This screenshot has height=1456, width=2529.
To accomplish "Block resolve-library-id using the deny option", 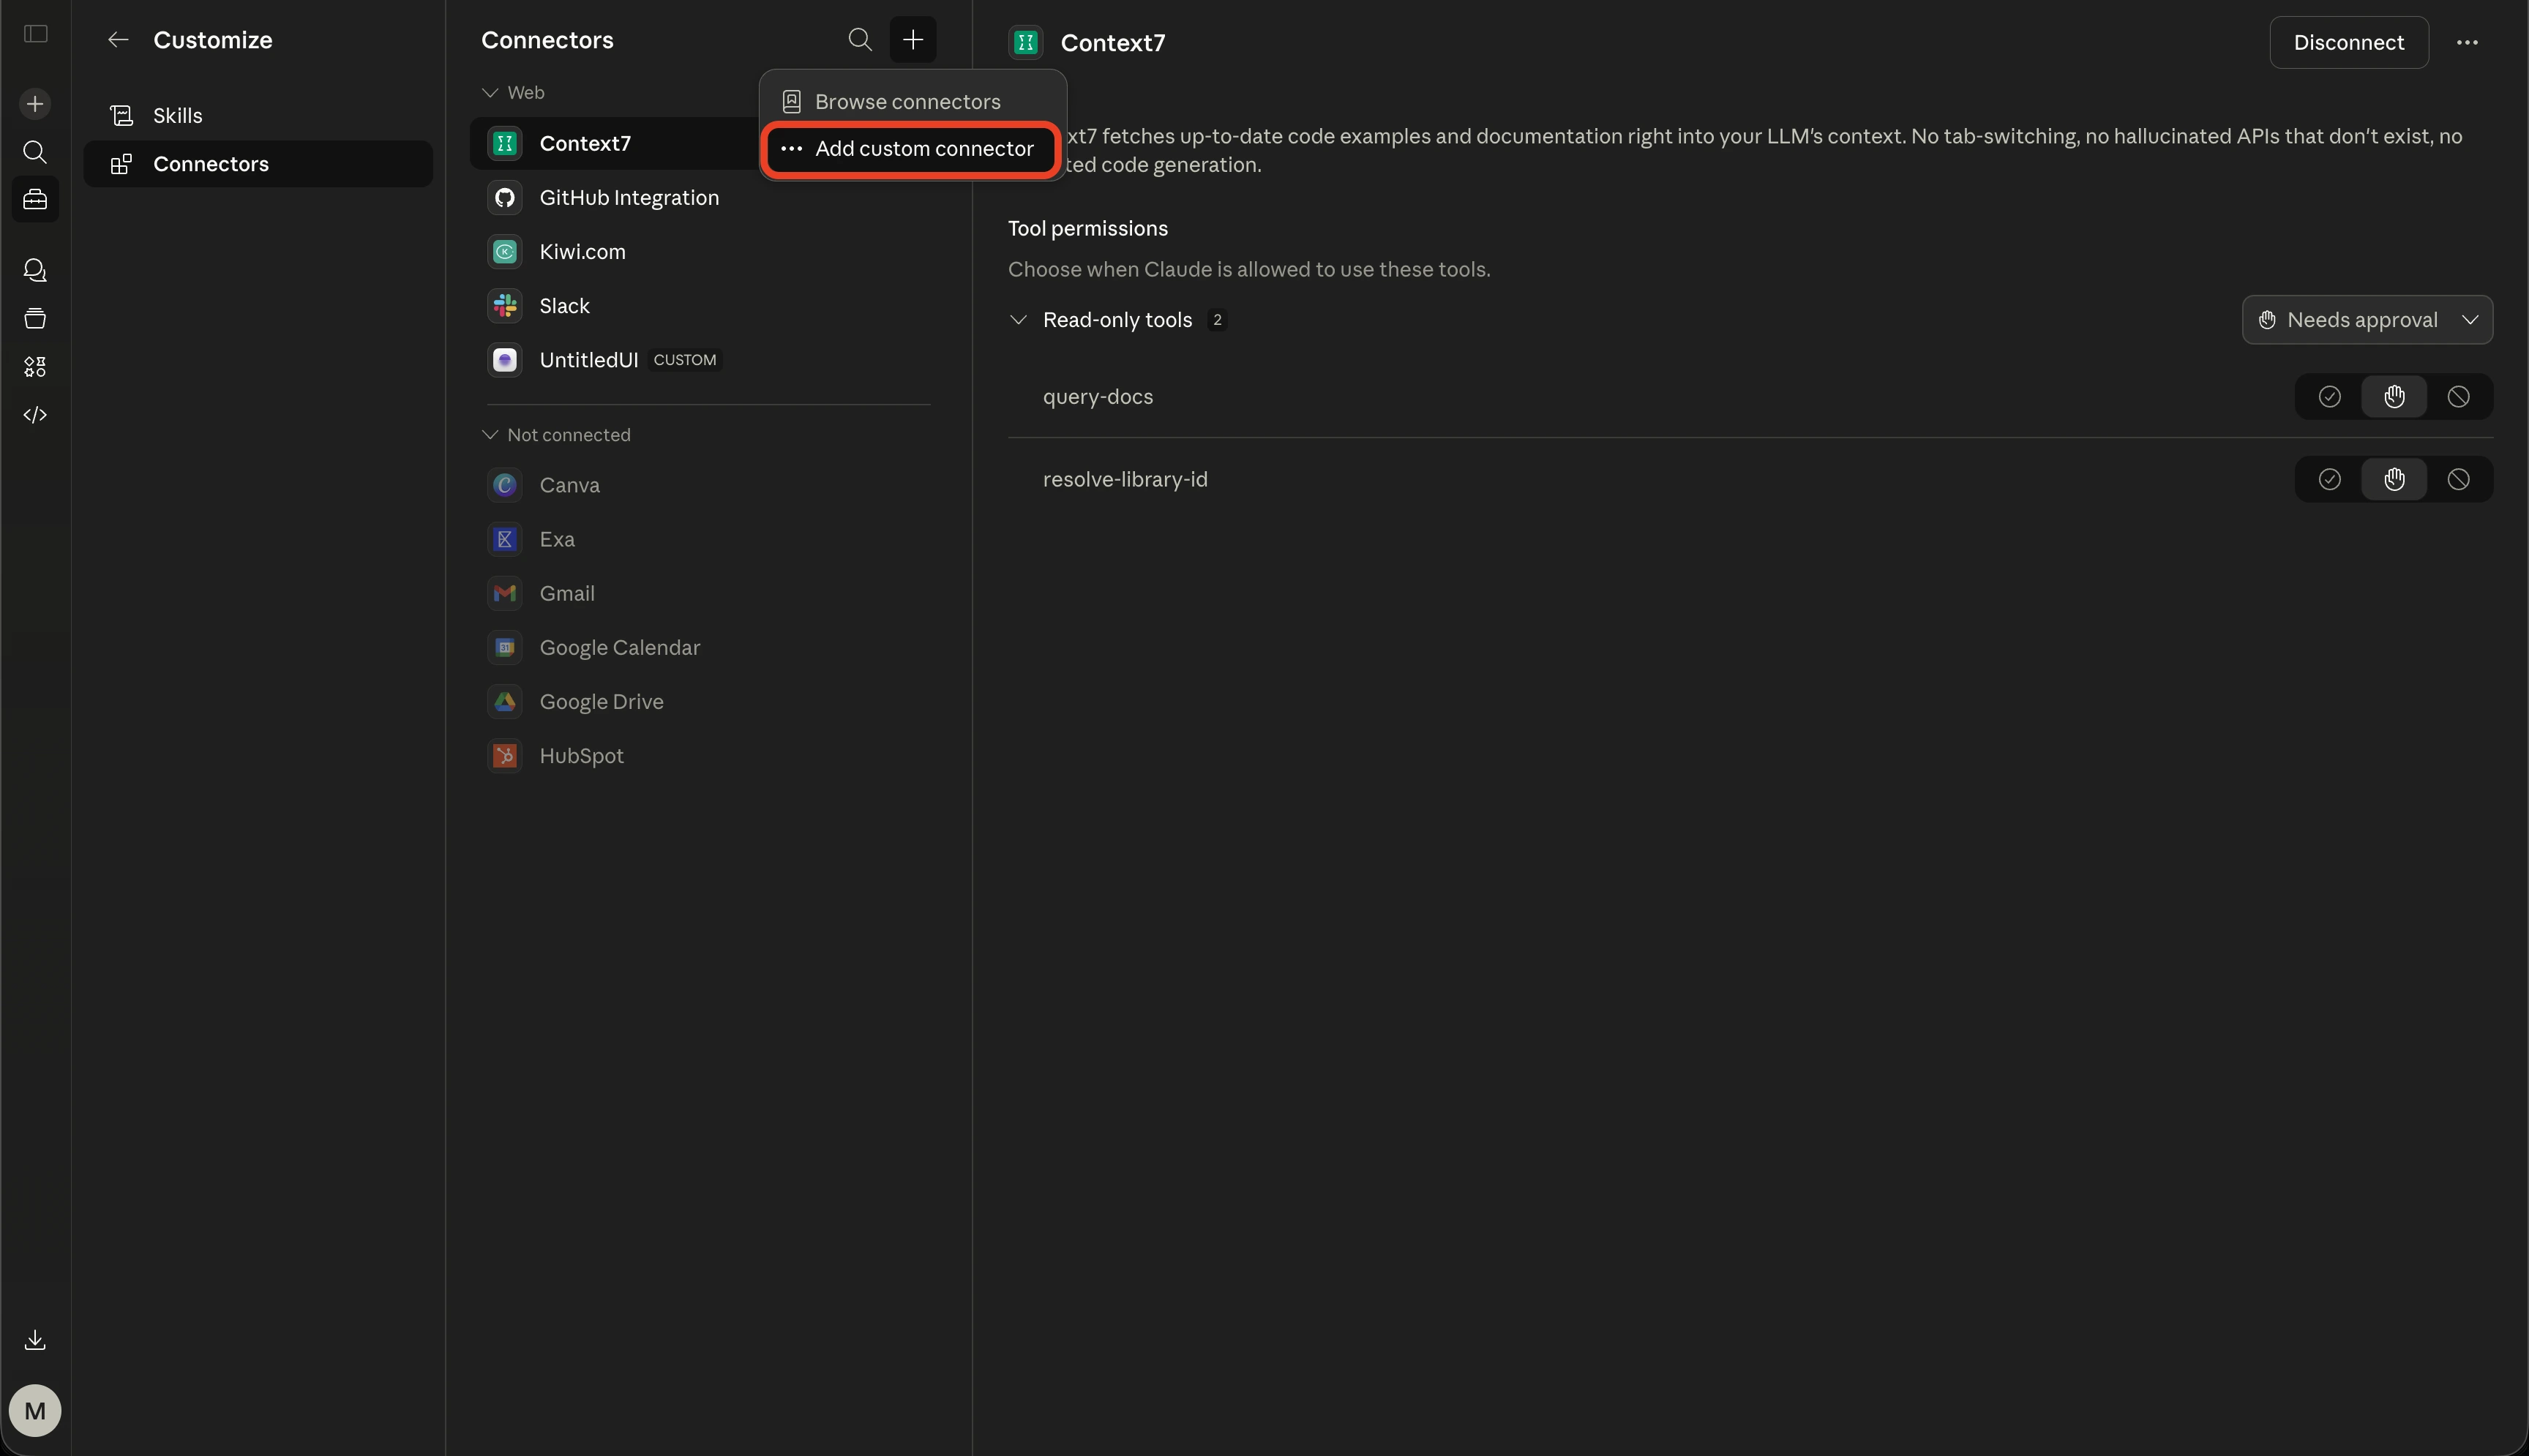I will [x=2459, y=479].
